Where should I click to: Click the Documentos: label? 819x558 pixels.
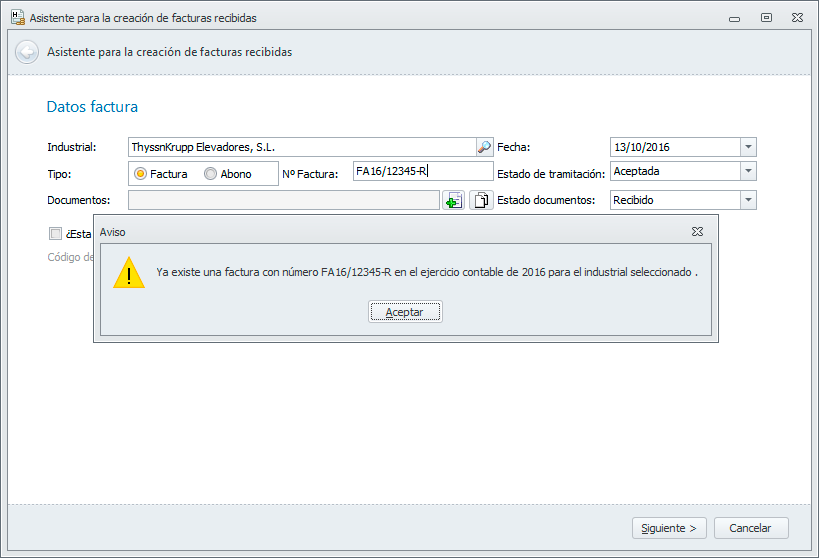(79, 200)
